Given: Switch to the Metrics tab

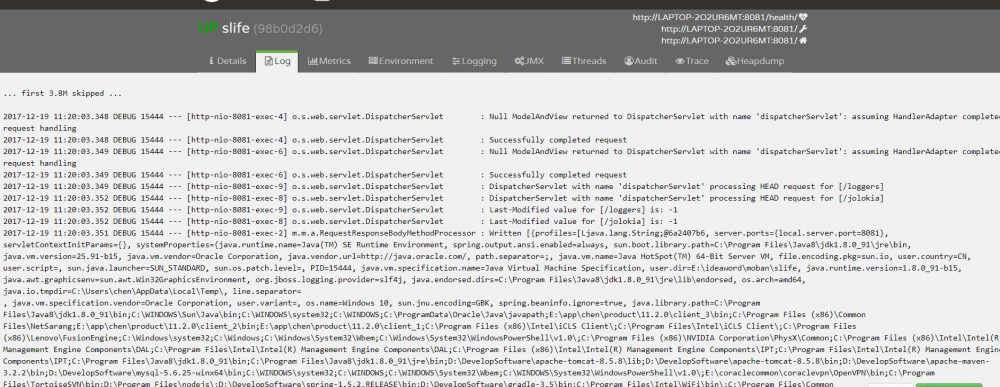Looking at the screenshot, I should 329,61.
